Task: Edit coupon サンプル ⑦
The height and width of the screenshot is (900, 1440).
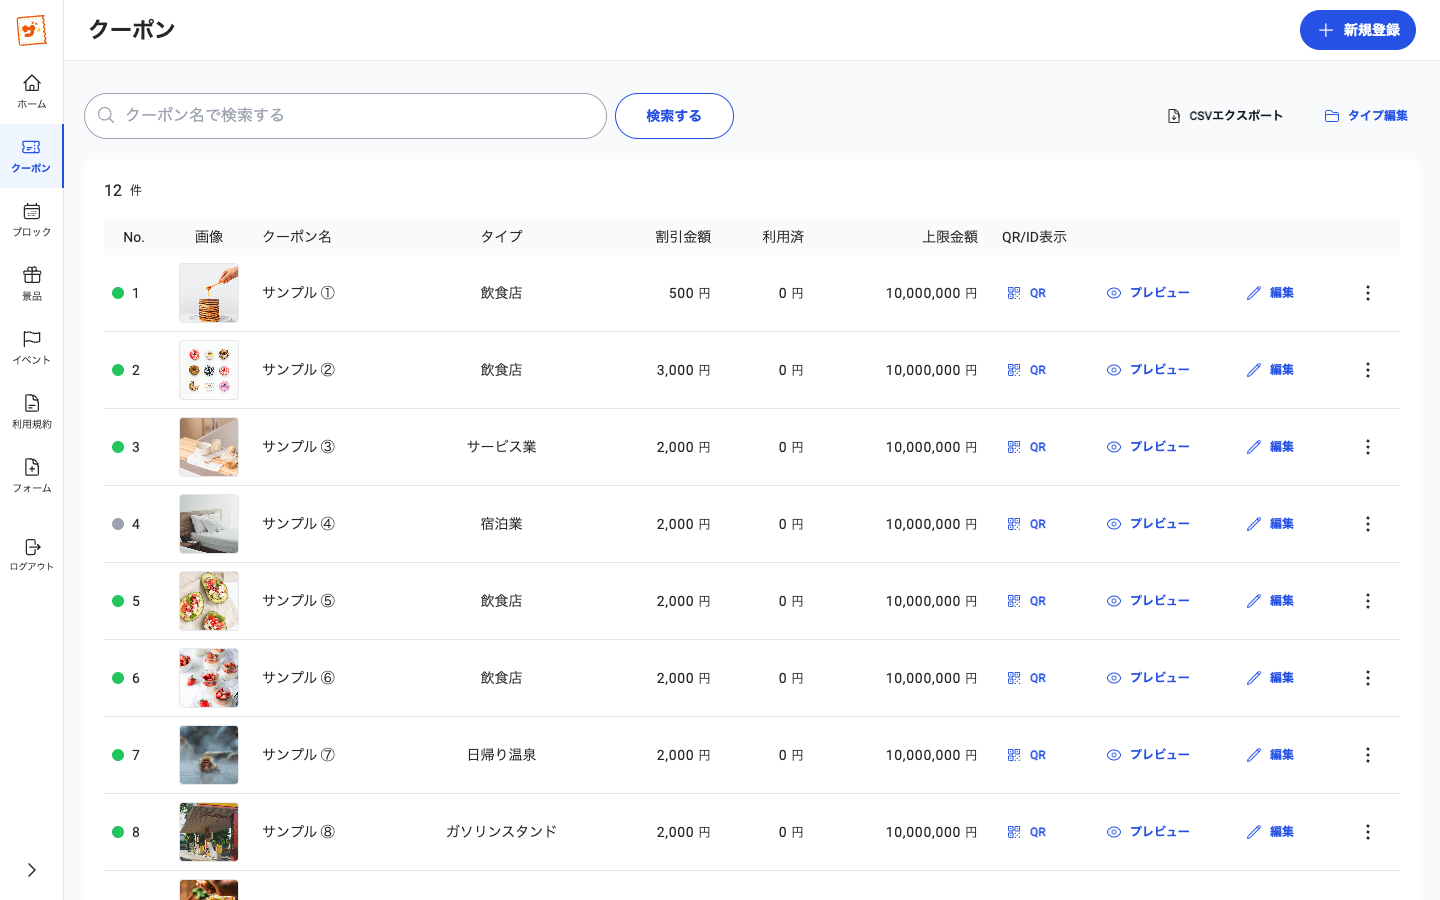Action: point(1270,755)
